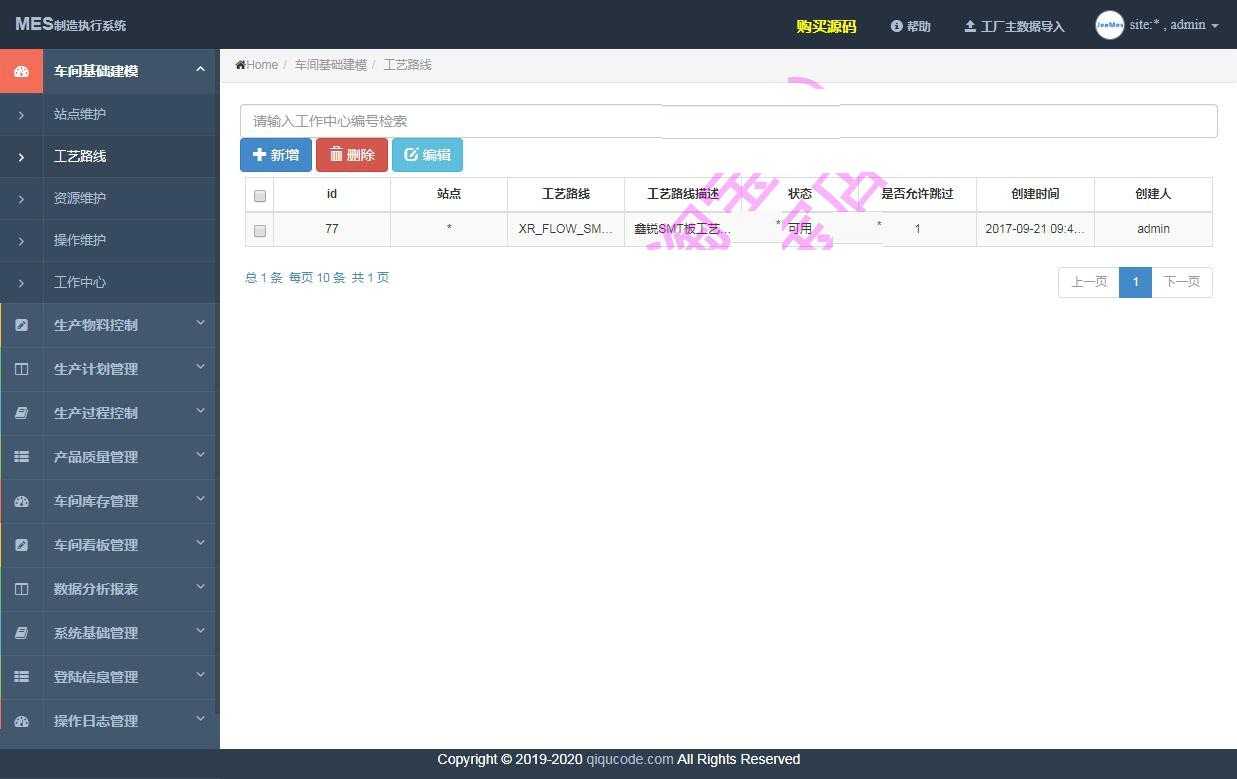
Task: Open the 购买源码 link
Action: (x=826, y=26)
